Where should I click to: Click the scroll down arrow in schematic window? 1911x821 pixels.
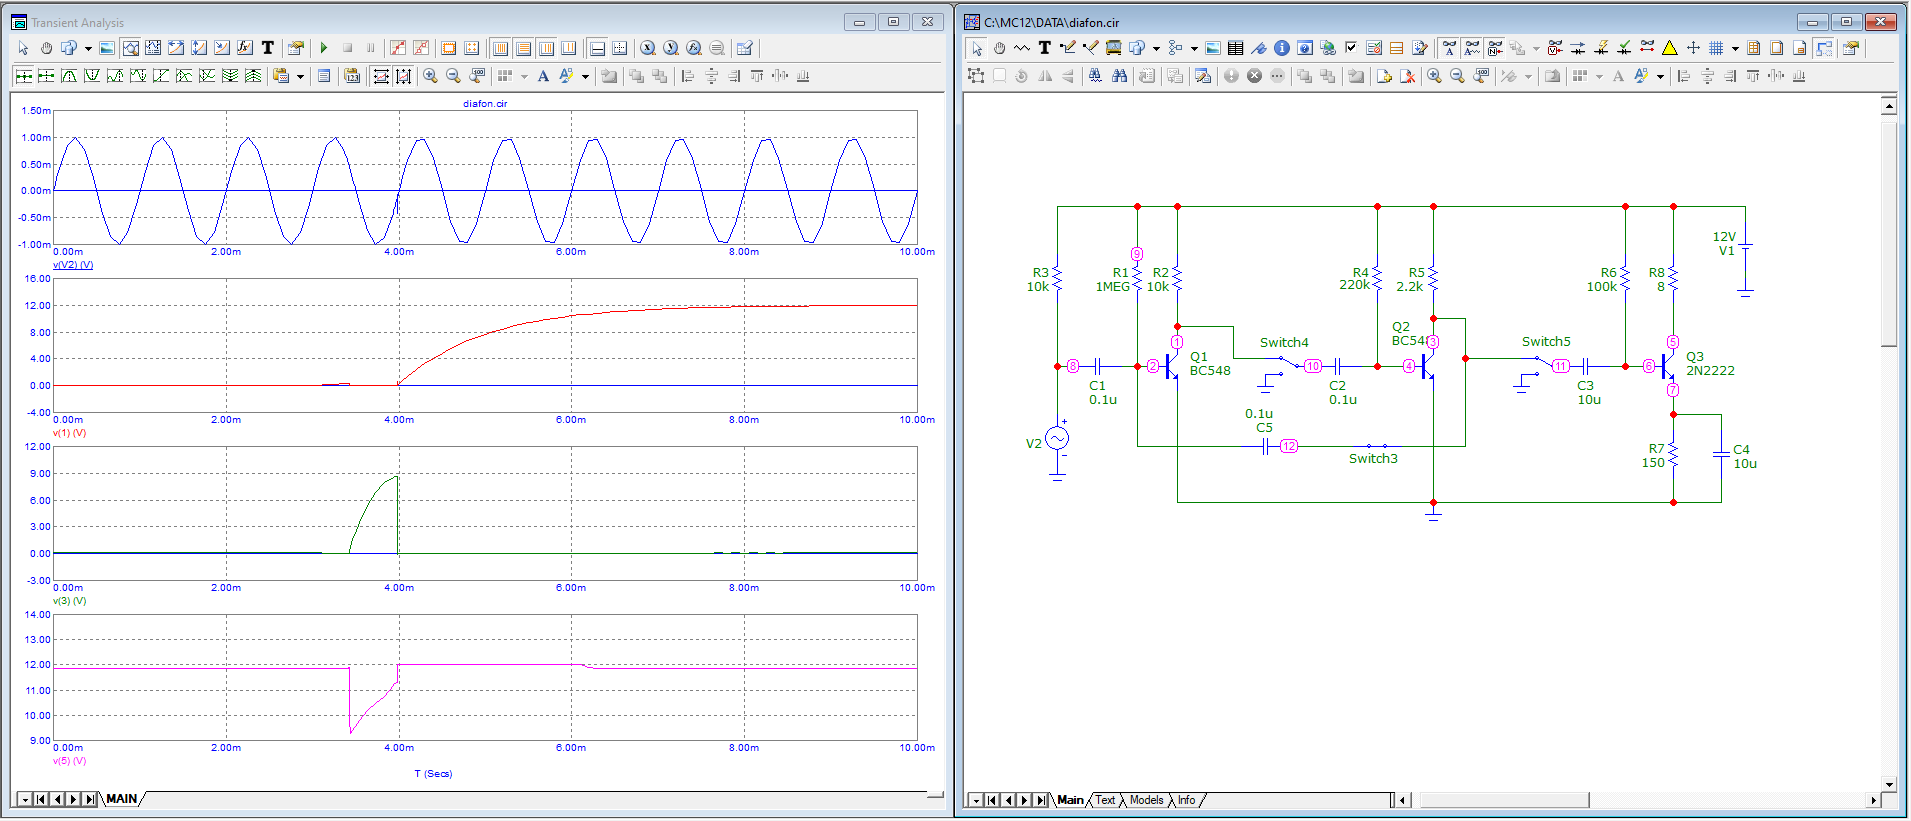coord(1889,785)
